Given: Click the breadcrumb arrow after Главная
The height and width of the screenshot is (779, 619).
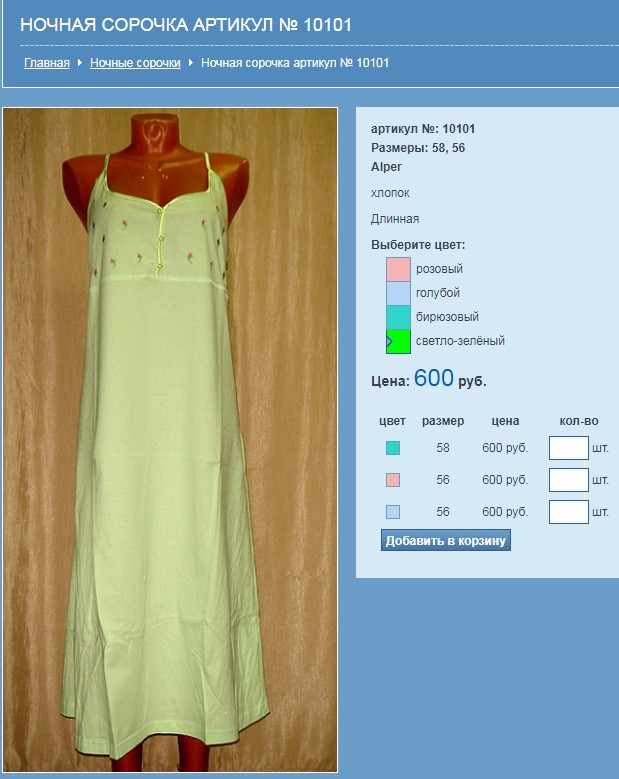Looking at the screenshot, I should [79, 63].
